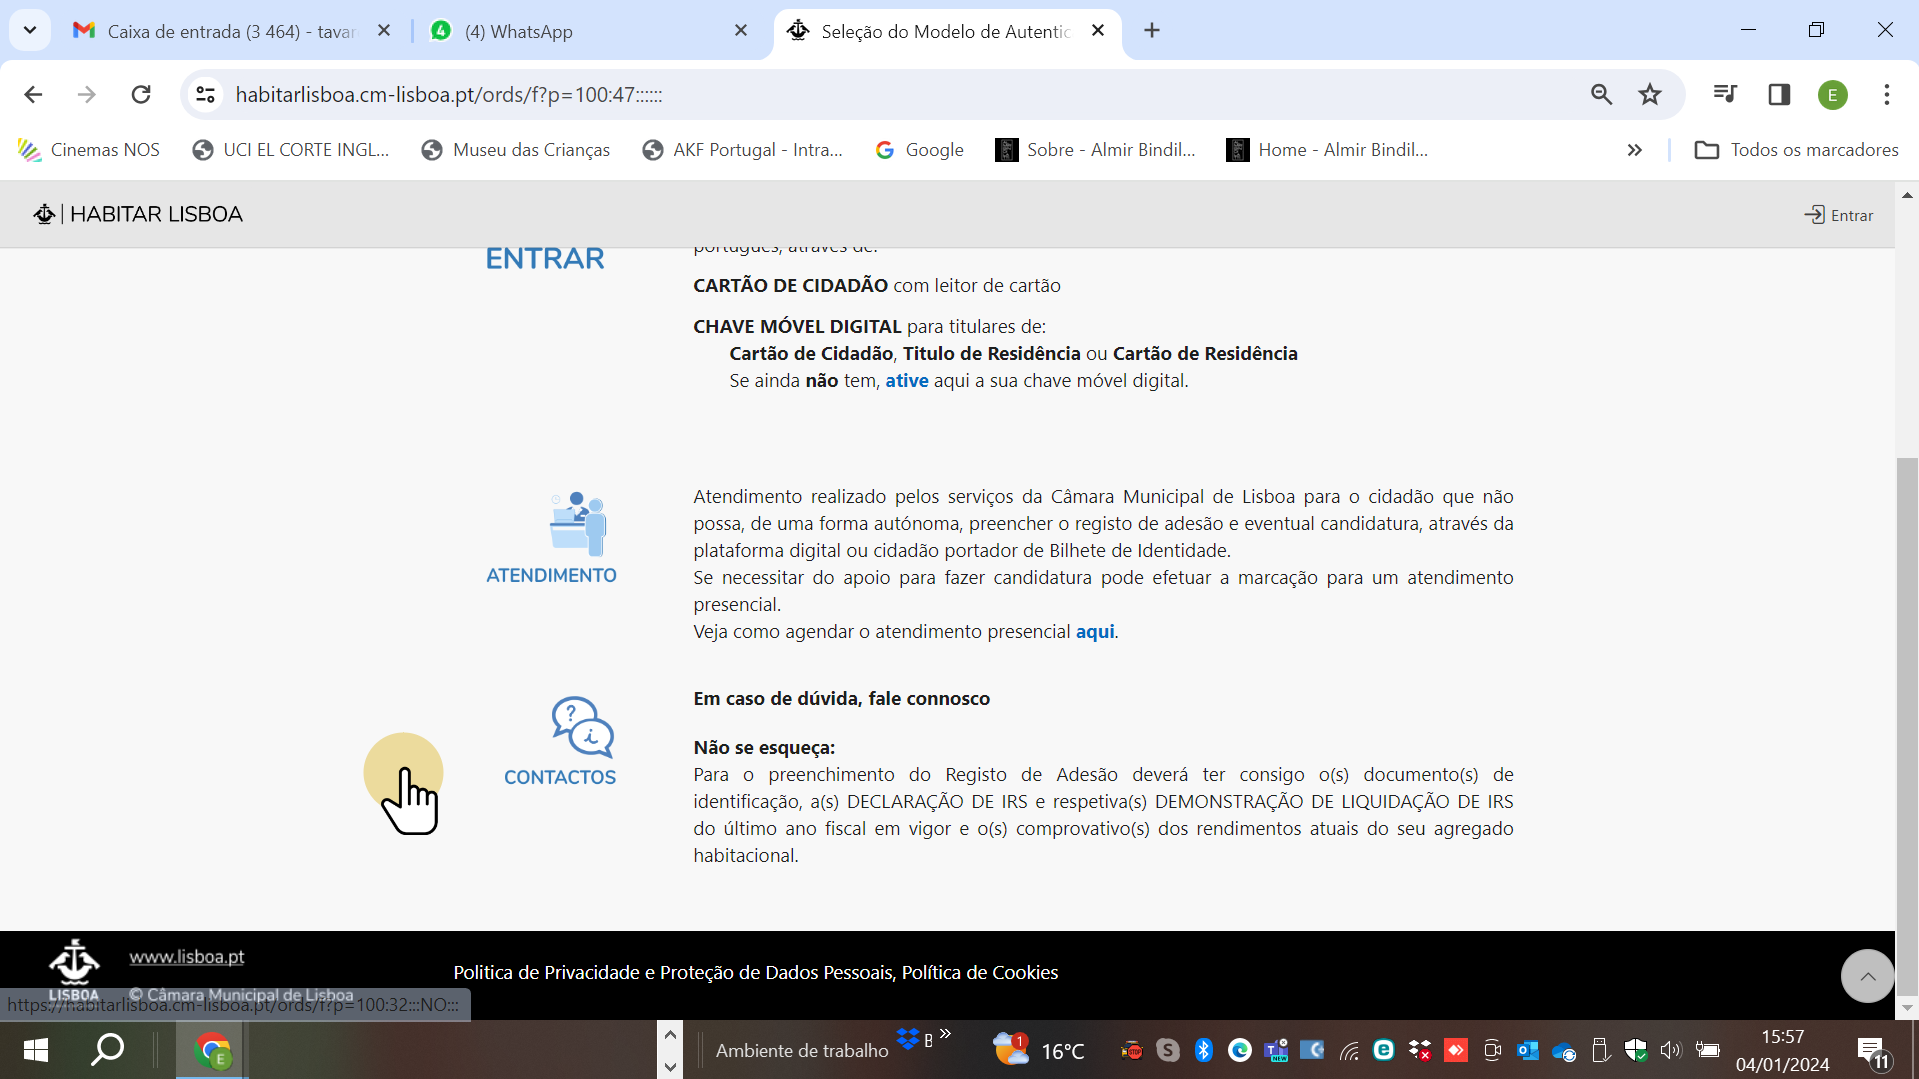The image size is (1919, 1079).
Task: Click the Entrar login link in header
Action: coord(1839,215)
